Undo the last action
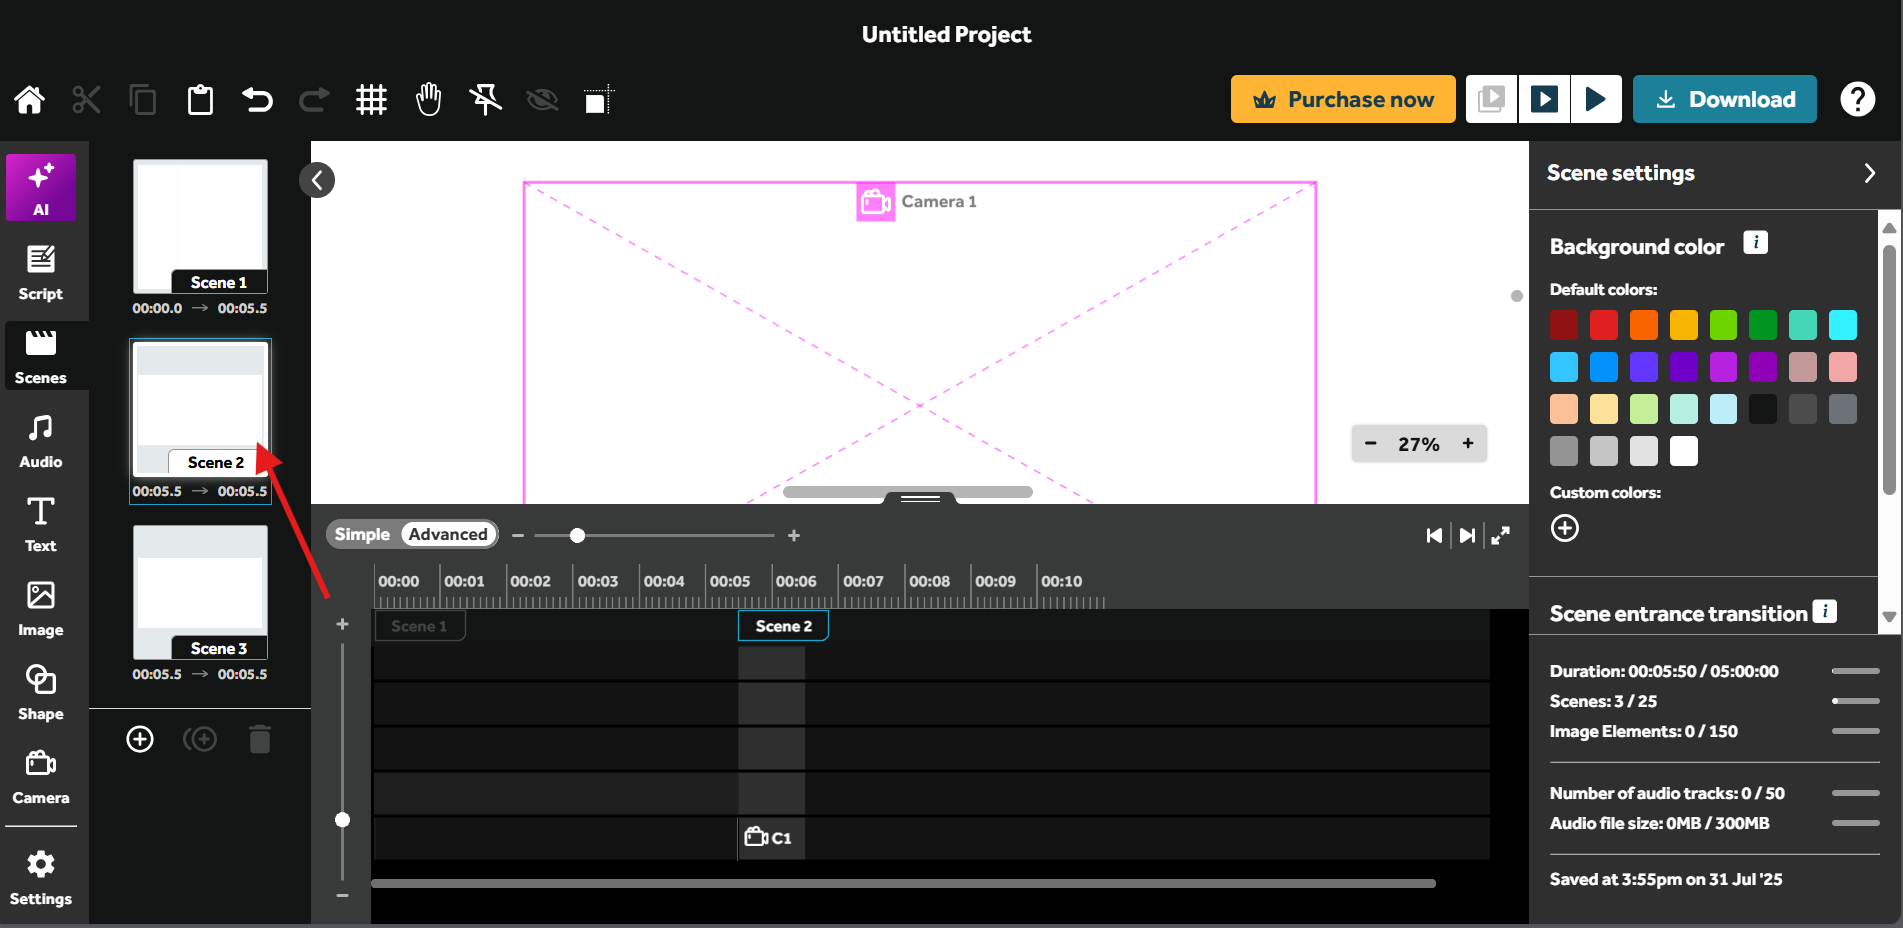 coord(257,99)
